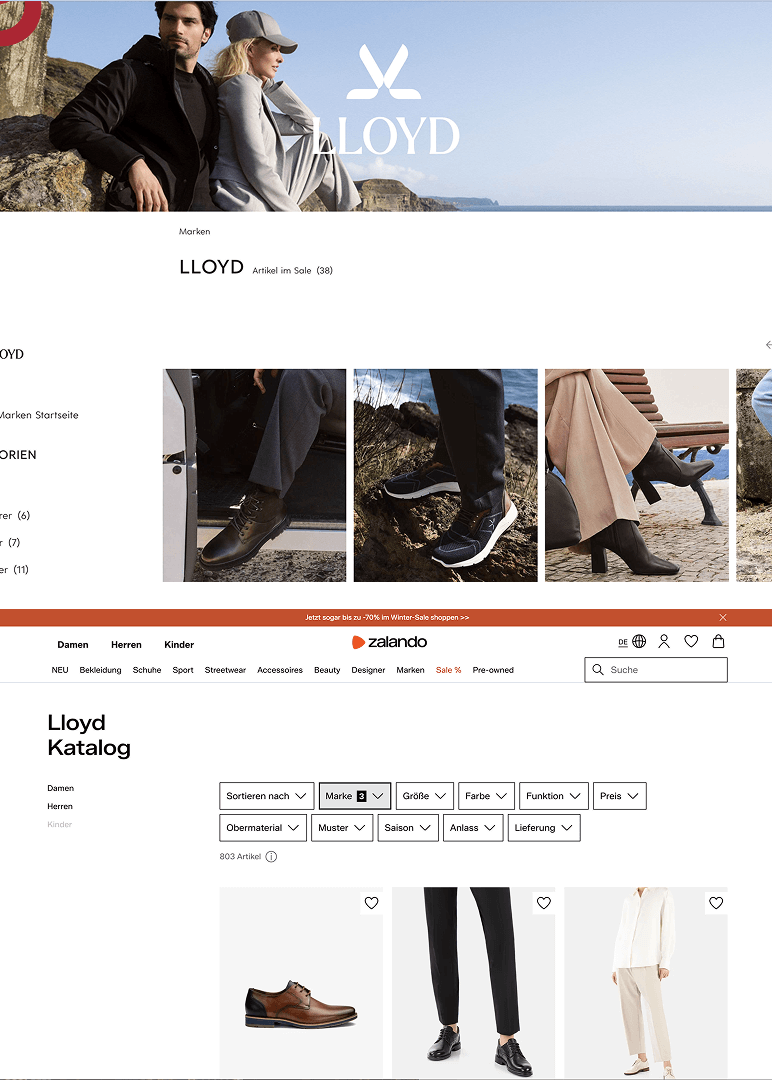Viewport: 772px width, 1080px height.
Task: Open the Pre-owned menu item
Action: click(493, 670)
